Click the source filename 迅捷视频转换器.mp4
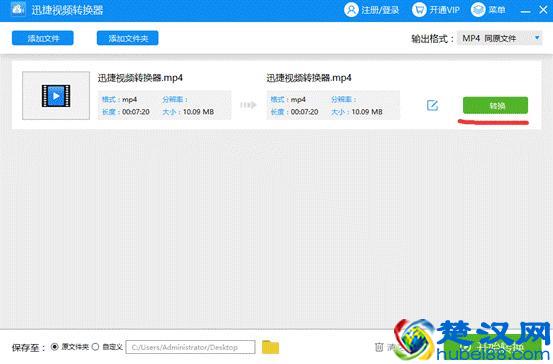 coord(140,78)
